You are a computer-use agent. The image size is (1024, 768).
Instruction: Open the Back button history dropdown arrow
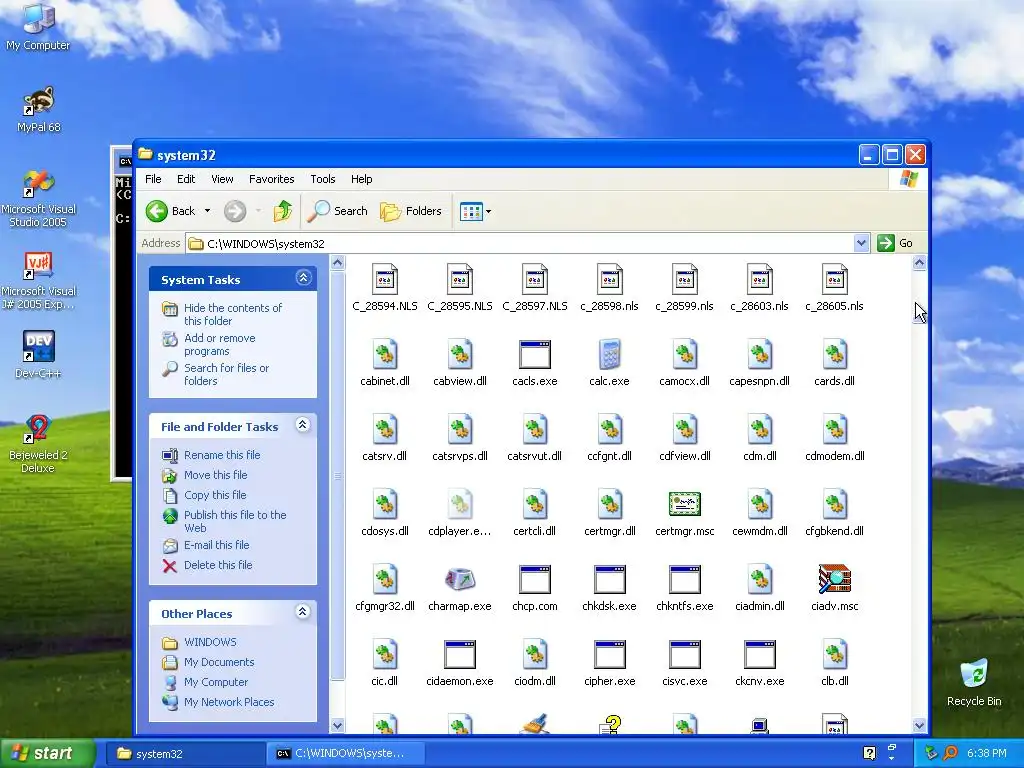(207, 211)
